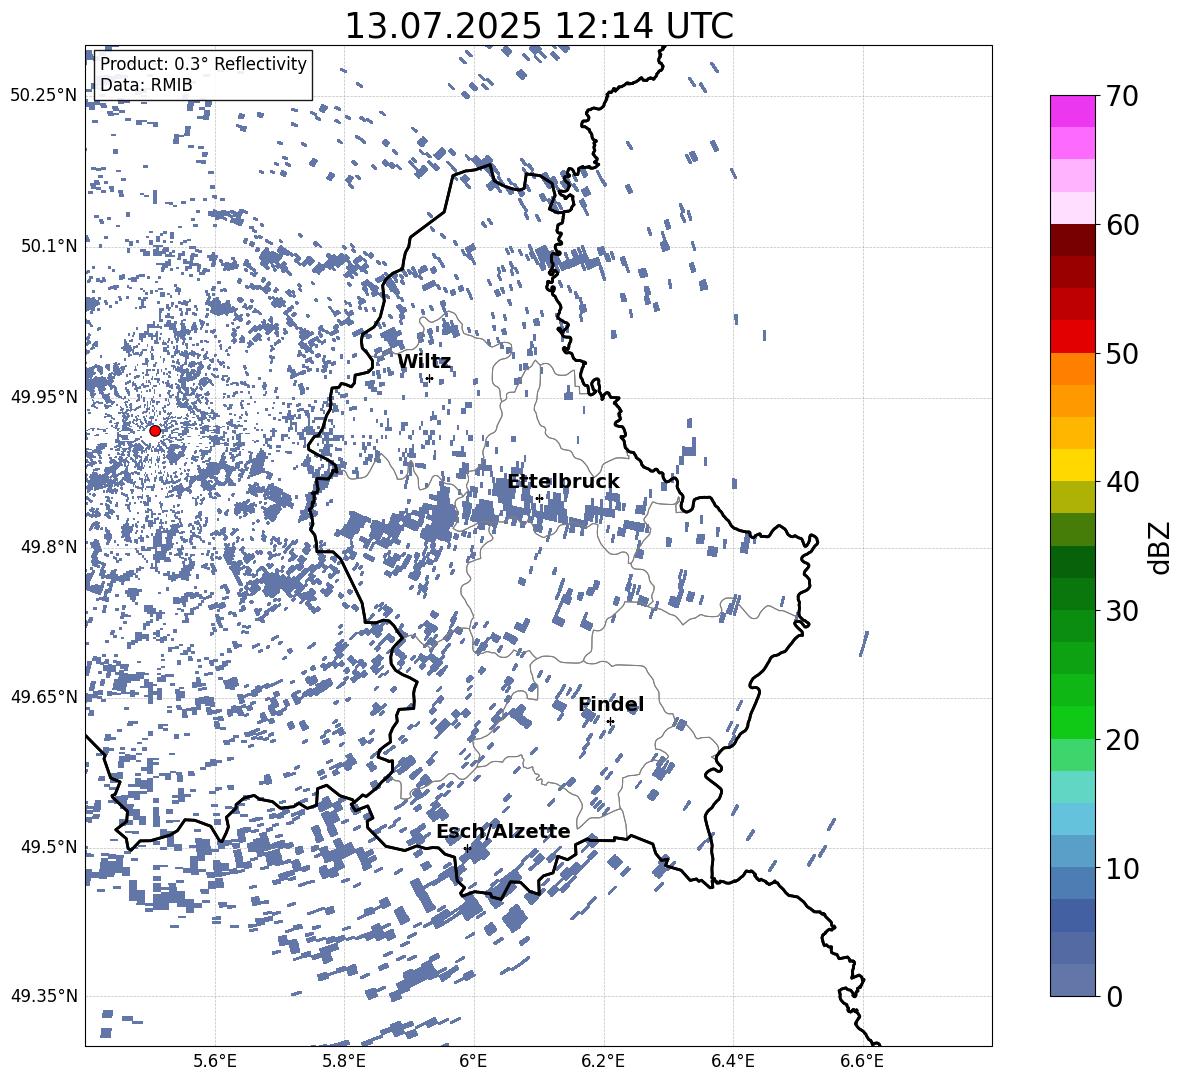Pick the olive colorbar swatch just below 40
Image resolution: width=1184 pixels, height=1081 pixels.
point(1073,497)
